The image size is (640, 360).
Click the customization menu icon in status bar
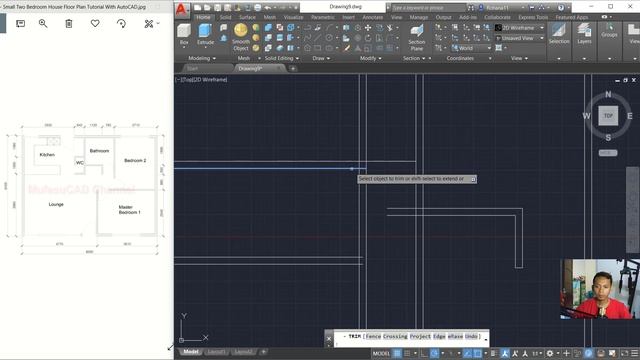634,353
